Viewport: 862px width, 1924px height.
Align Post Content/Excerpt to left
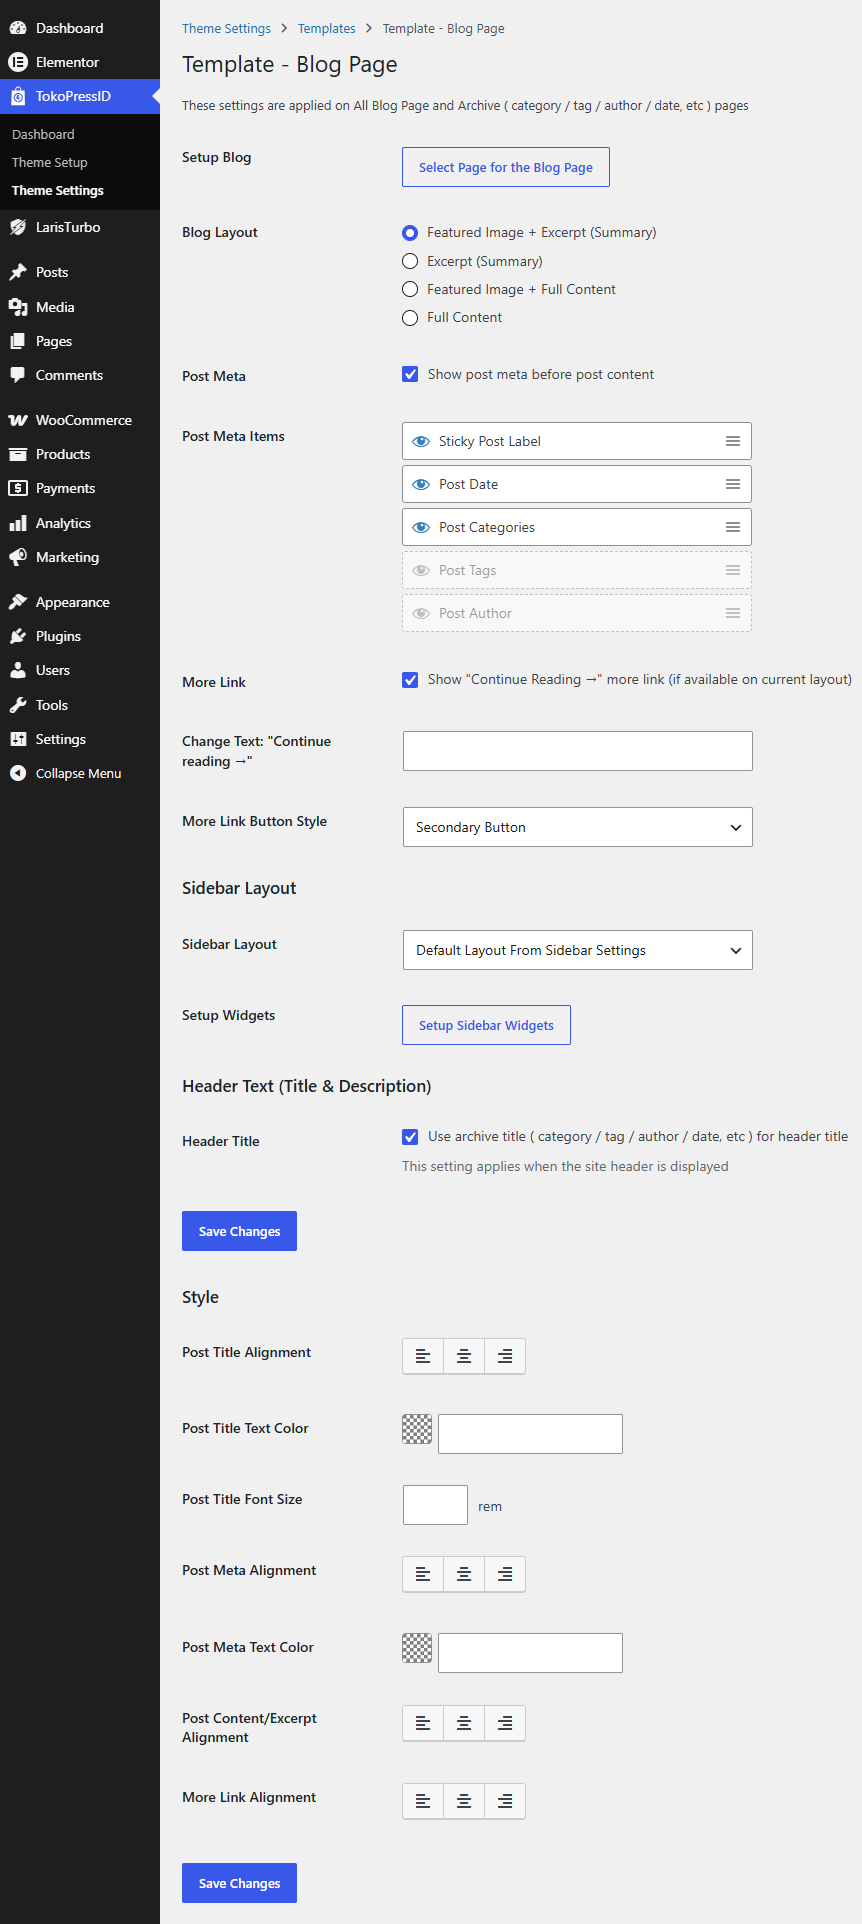[x=423, y=1723]
